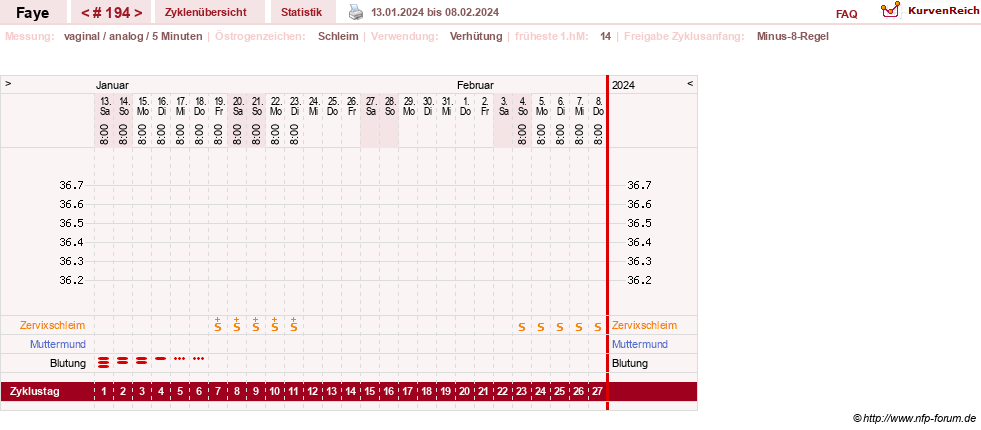Click the red vertical end-of-cycle marker line

tap(607, 243)
